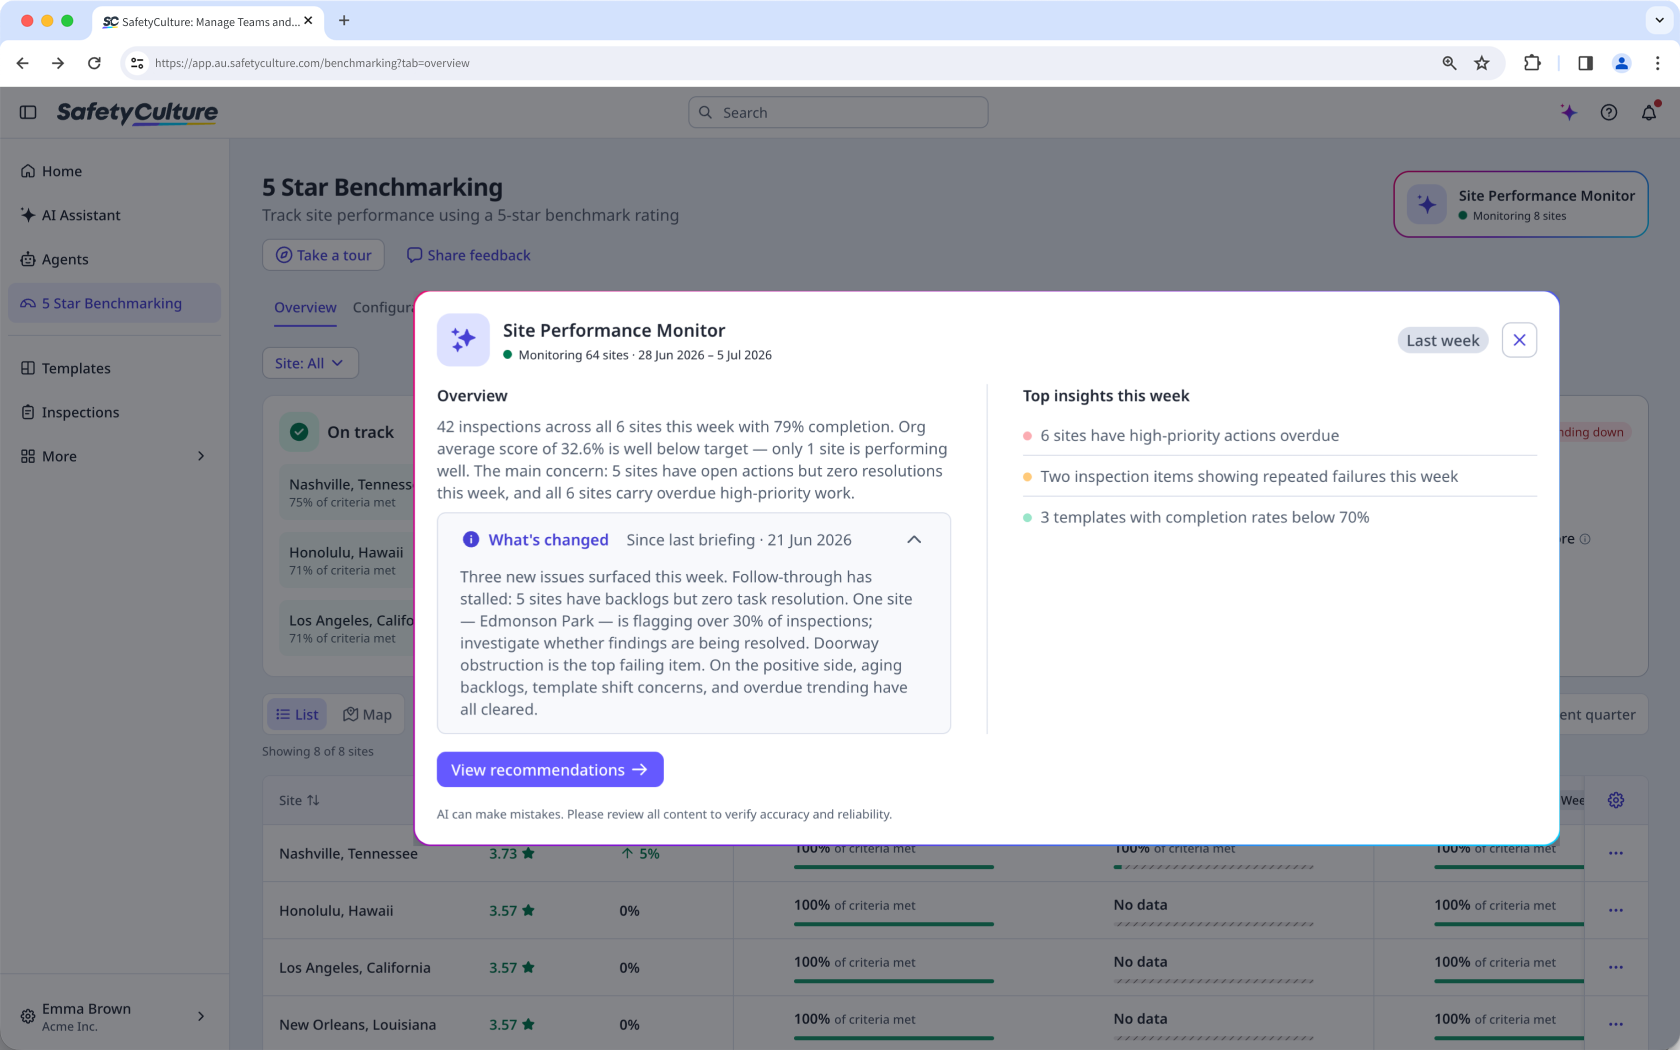1680x1050 pixels.
Task: Reload the page
Action: 94,63
